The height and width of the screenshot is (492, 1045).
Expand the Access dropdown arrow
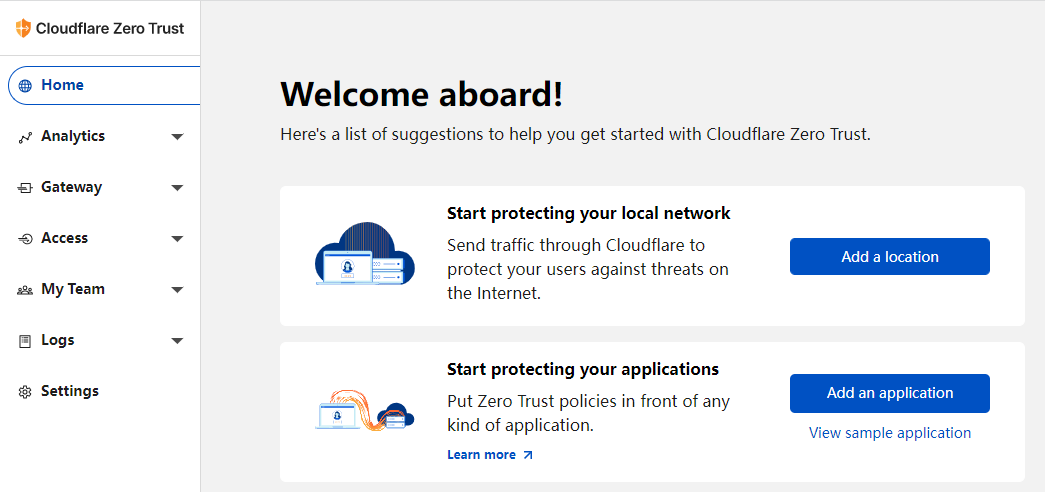point(177,239)
